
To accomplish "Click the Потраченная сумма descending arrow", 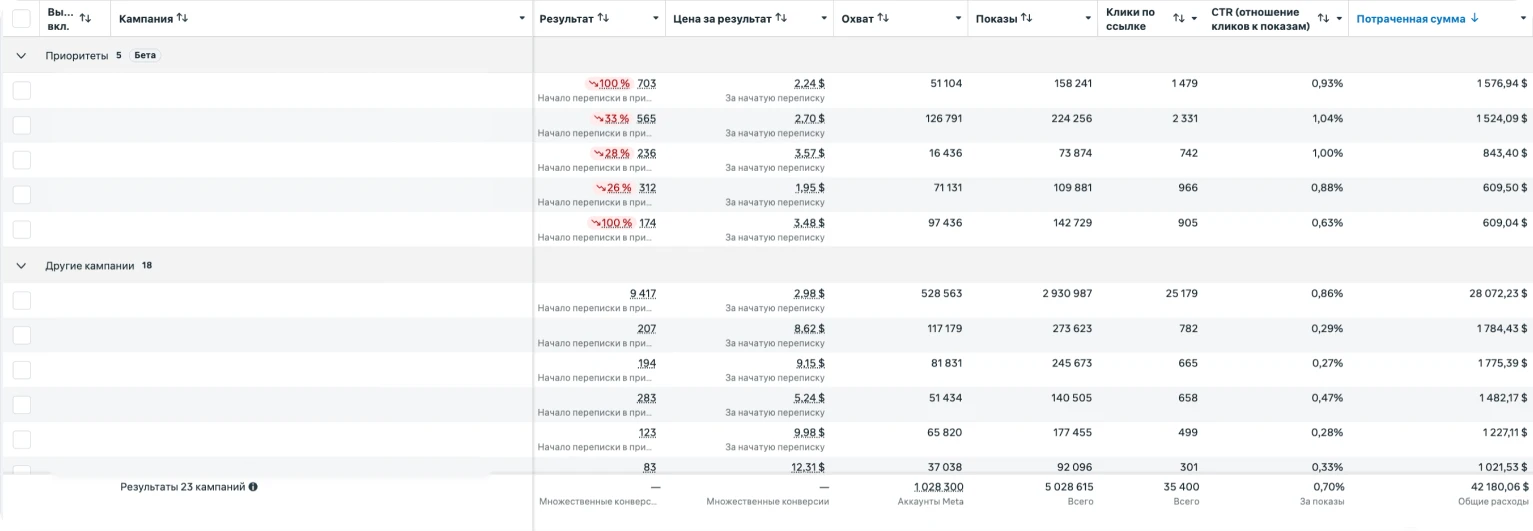I will 1474,19.
